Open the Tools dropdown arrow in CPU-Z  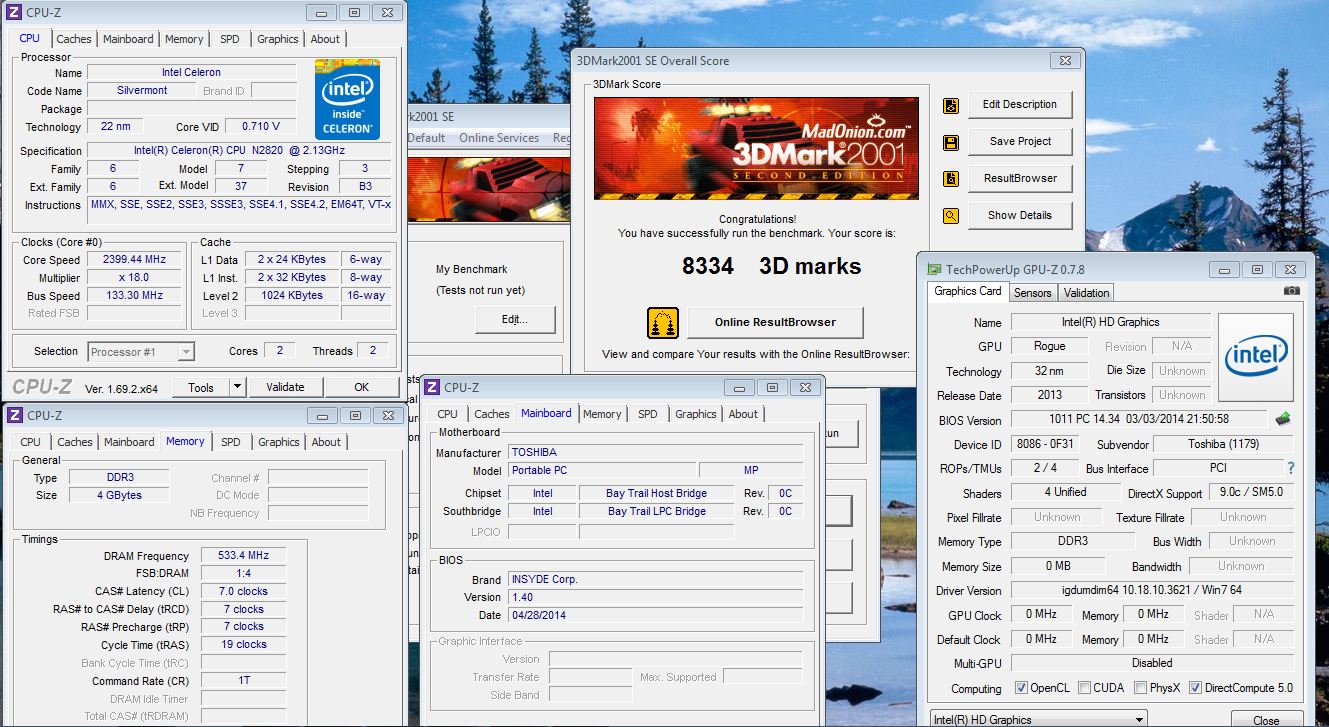pyautogui.click(x=237, y=387)
